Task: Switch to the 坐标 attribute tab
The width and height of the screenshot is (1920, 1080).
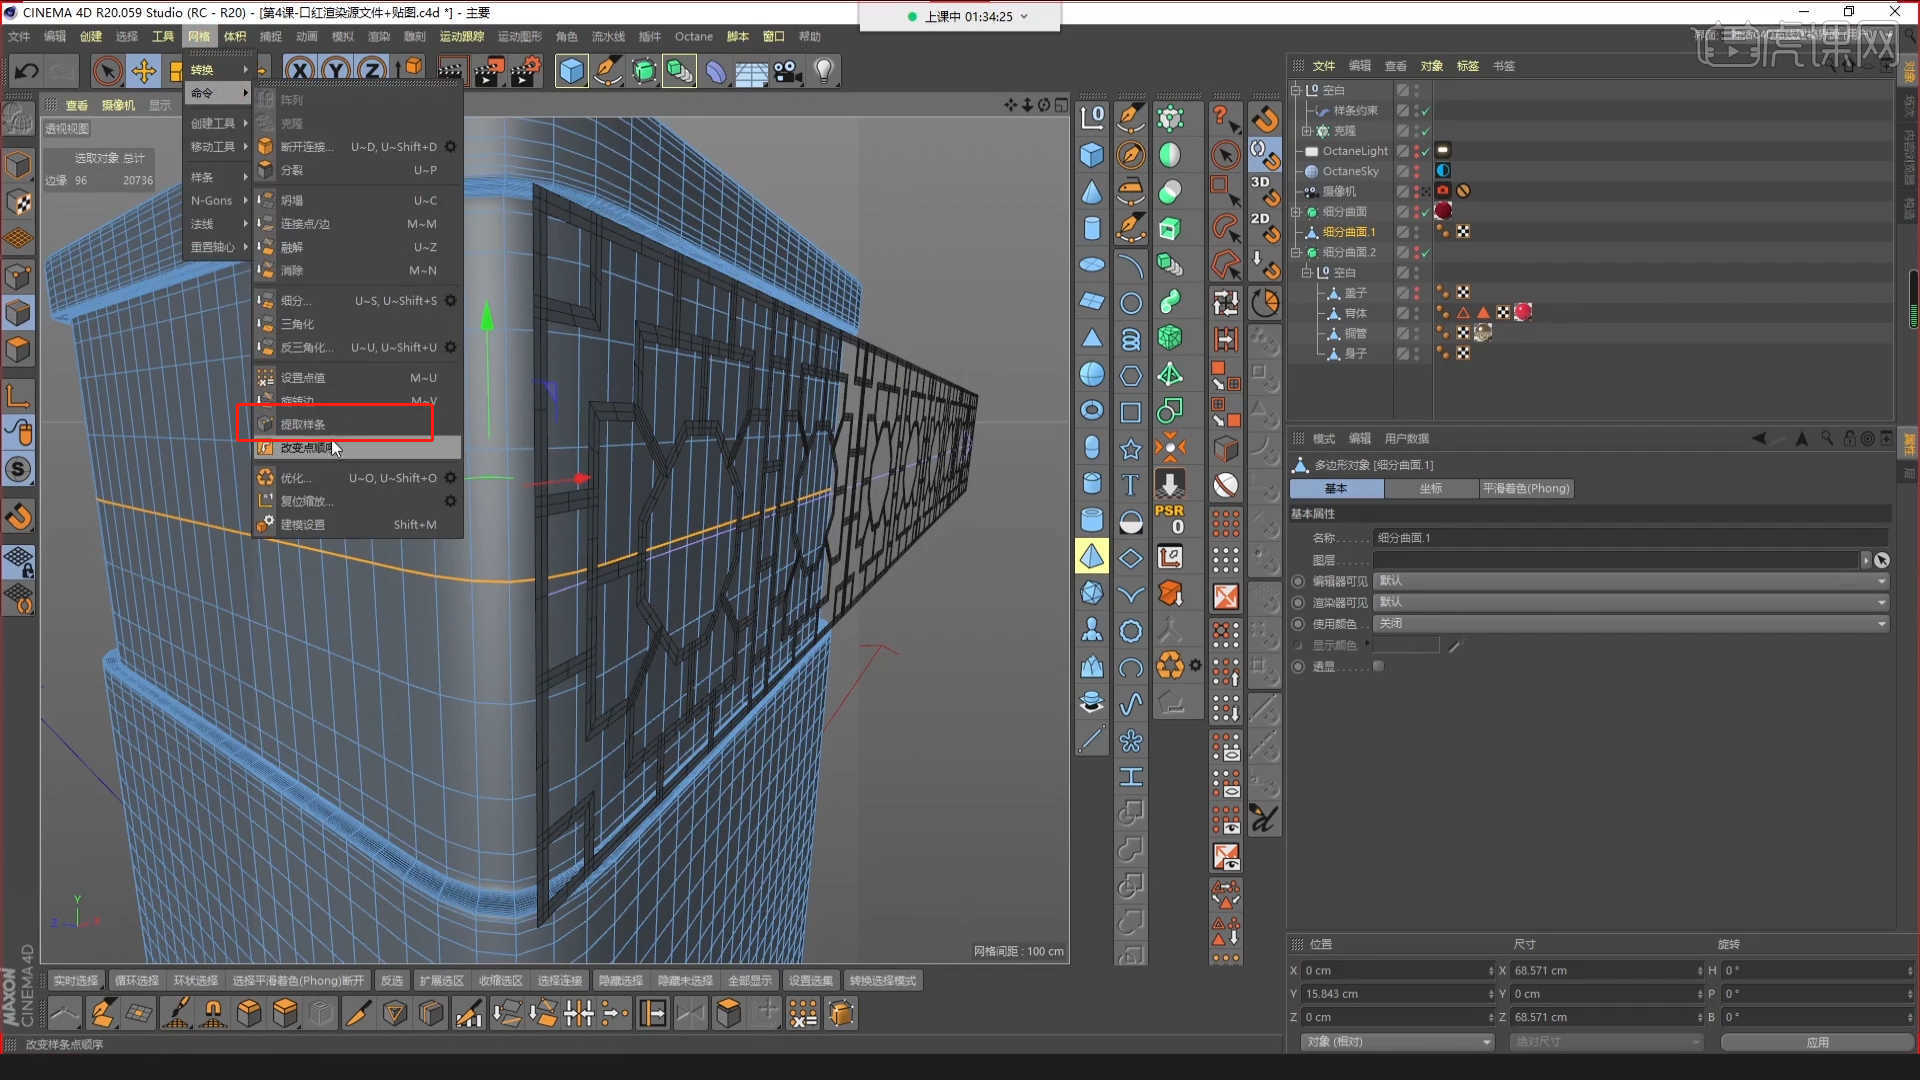Action: click(x=1431, y=488)
